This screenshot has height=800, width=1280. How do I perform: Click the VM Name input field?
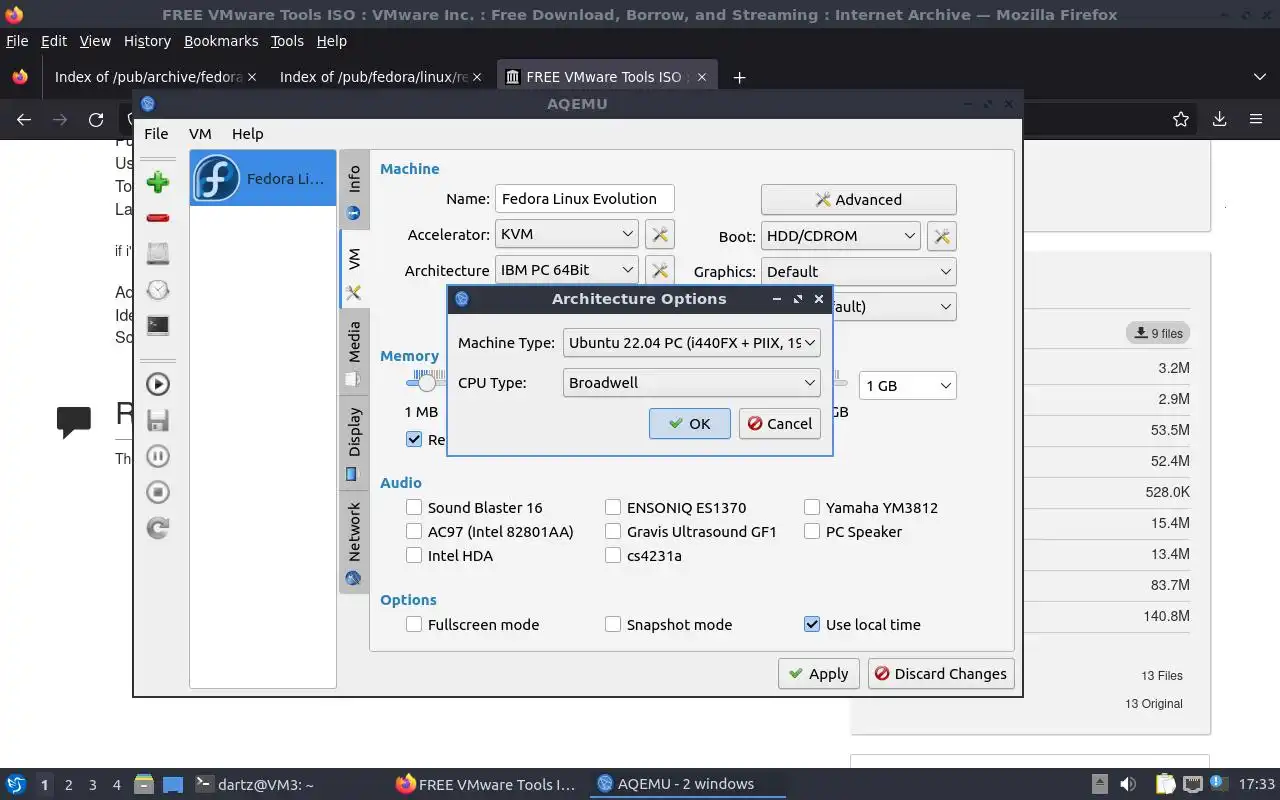tap(584, 198)
